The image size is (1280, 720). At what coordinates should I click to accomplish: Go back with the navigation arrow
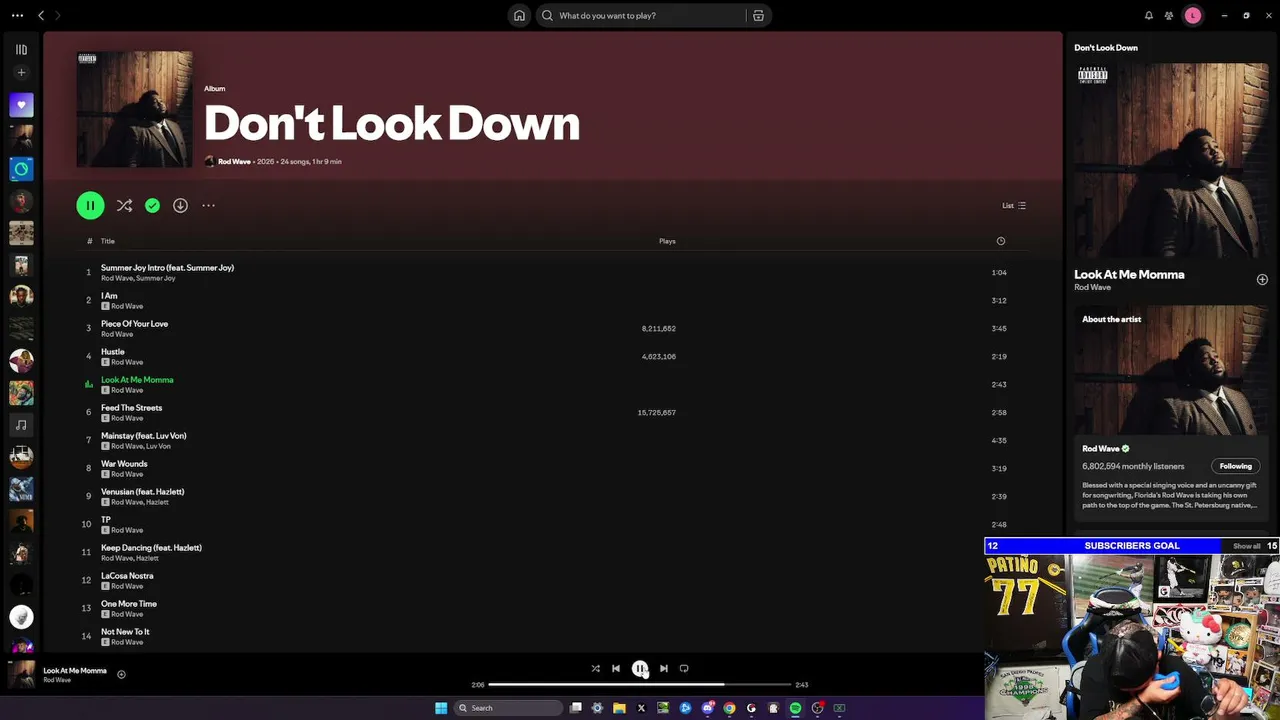pos(41,15)
